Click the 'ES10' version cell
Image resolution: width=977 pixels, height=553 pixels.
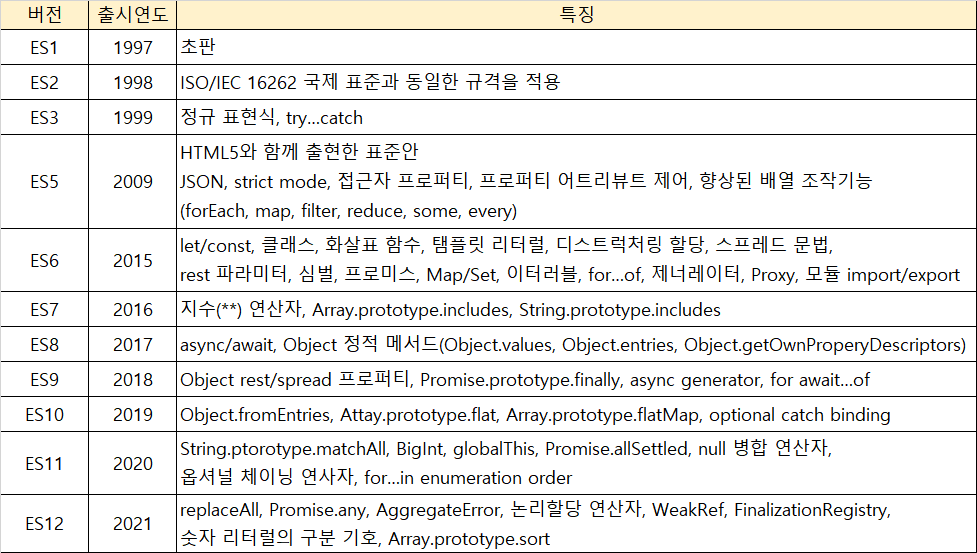(44, 414)
